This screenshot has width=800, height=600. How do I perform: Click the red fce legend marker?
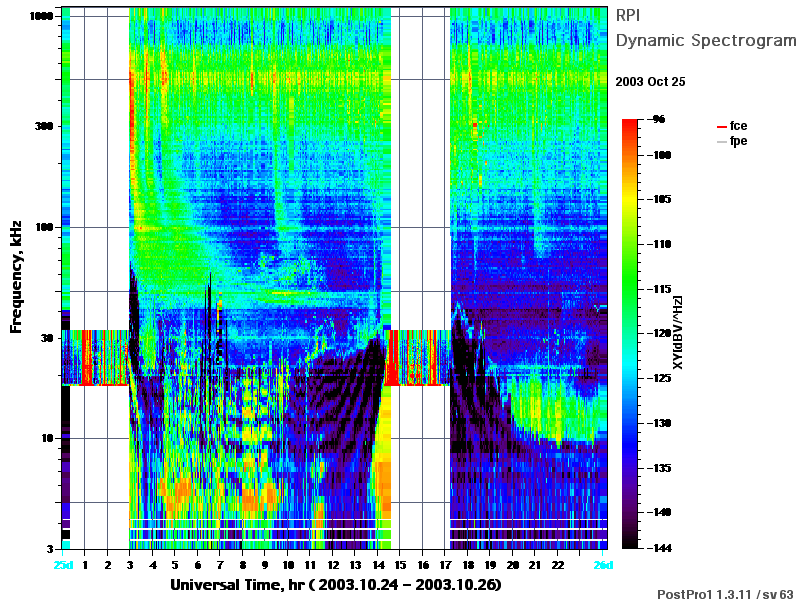click(721, 127)
